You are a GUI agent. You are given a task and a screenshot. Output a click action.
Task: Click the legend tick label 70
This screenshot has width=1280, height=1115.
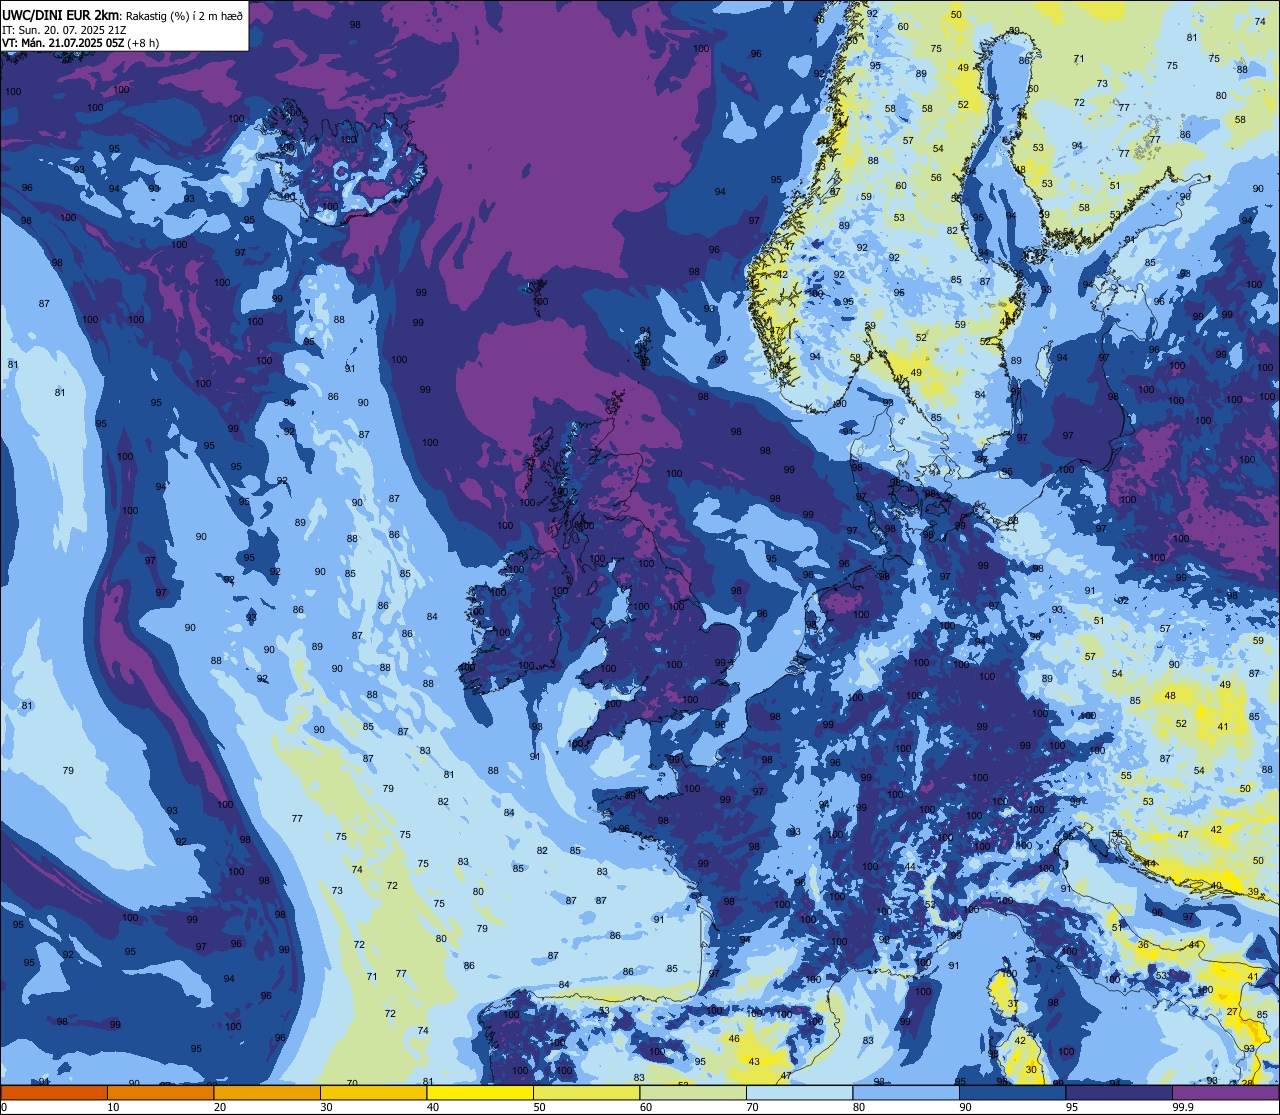point(753,1107)
